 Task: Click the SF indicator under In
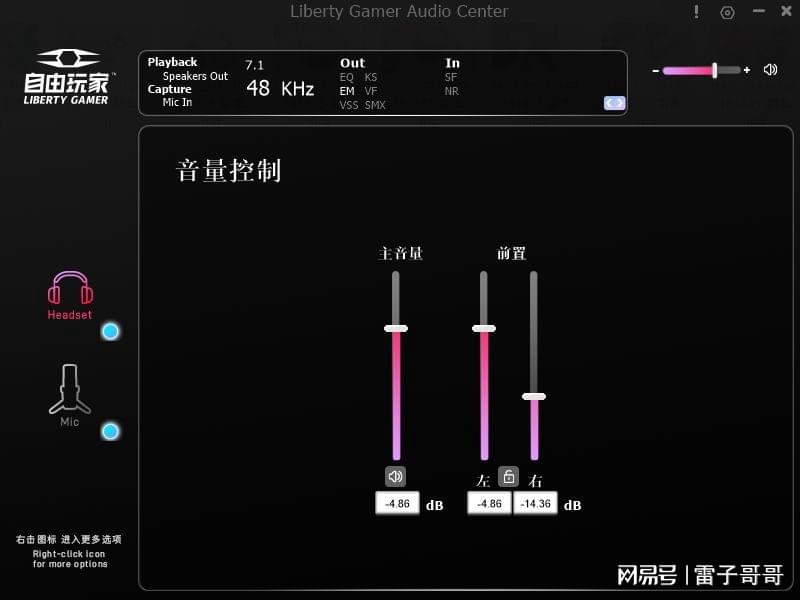pyautogui.click(x=451, y=77)
